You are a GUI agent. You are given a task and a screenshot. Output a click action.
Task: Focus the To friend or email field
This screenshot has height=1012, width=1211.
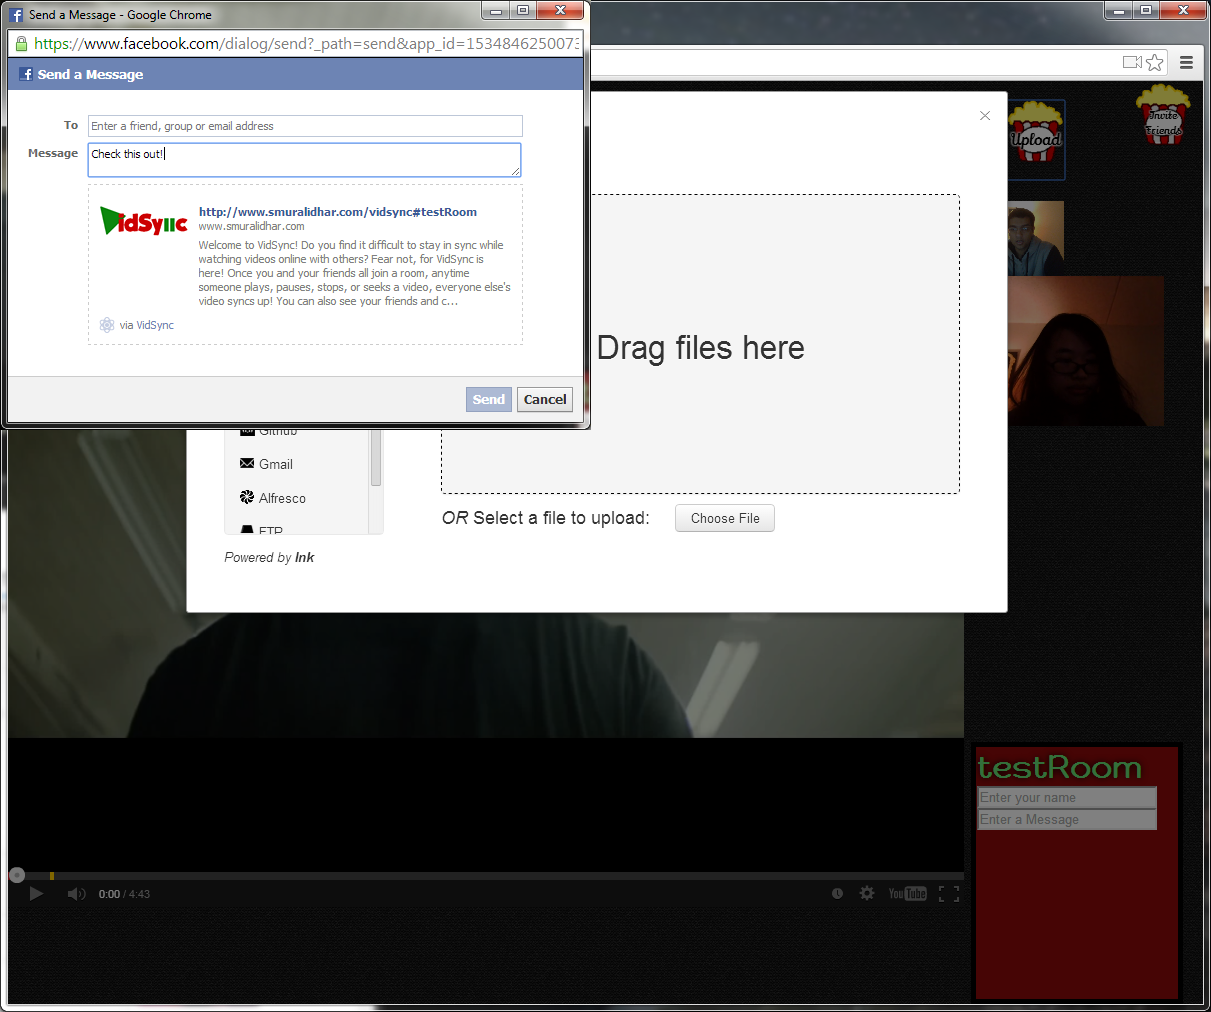point(305,126)
